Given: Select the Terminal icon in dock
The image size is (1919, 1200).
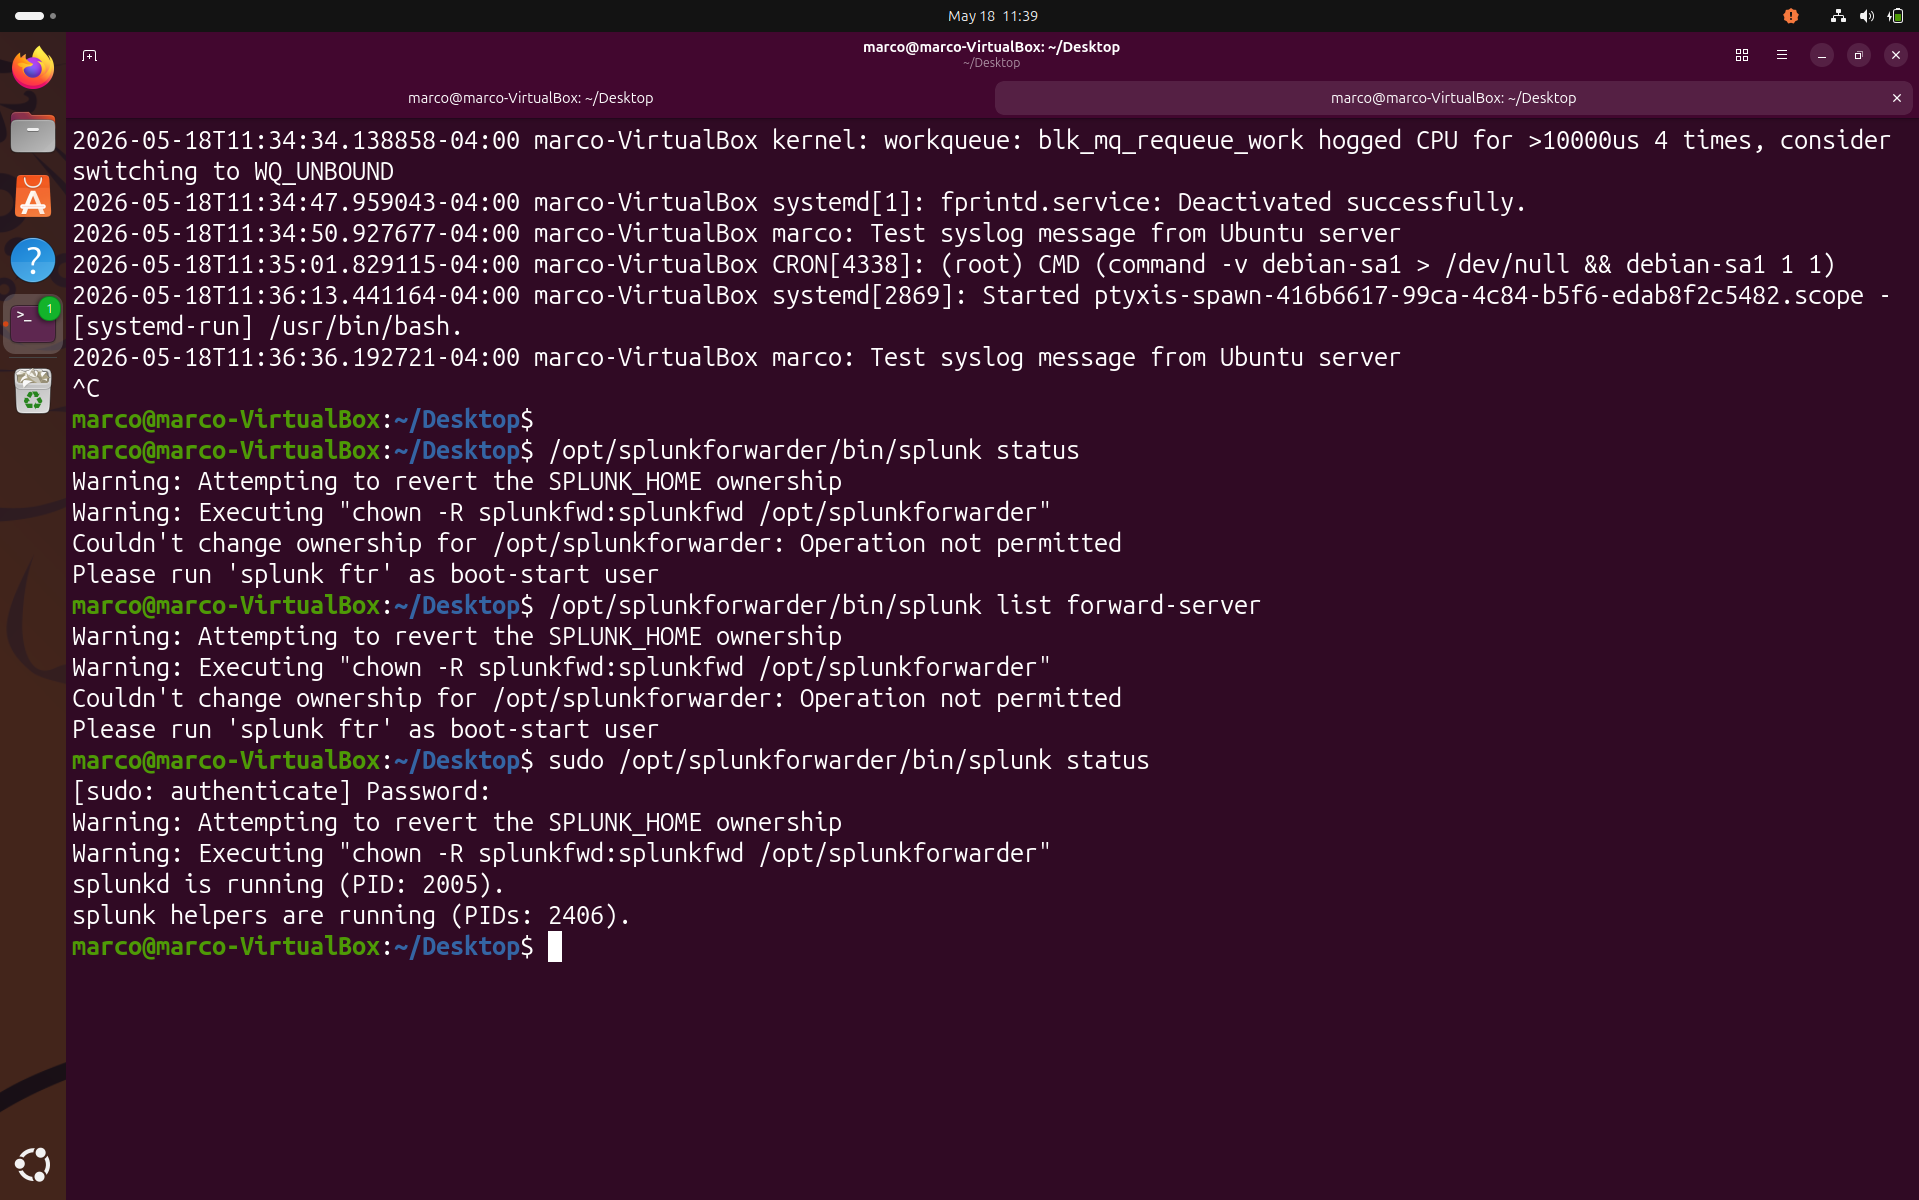Looking at the screenshot, I should tap(33, 324).
